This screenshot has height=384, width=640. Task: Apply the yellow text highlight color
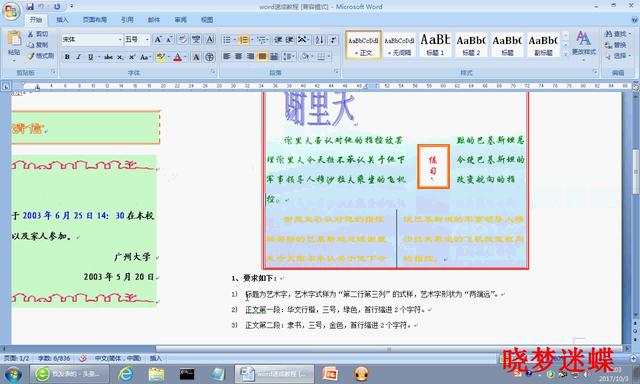(x=160, y=57)
